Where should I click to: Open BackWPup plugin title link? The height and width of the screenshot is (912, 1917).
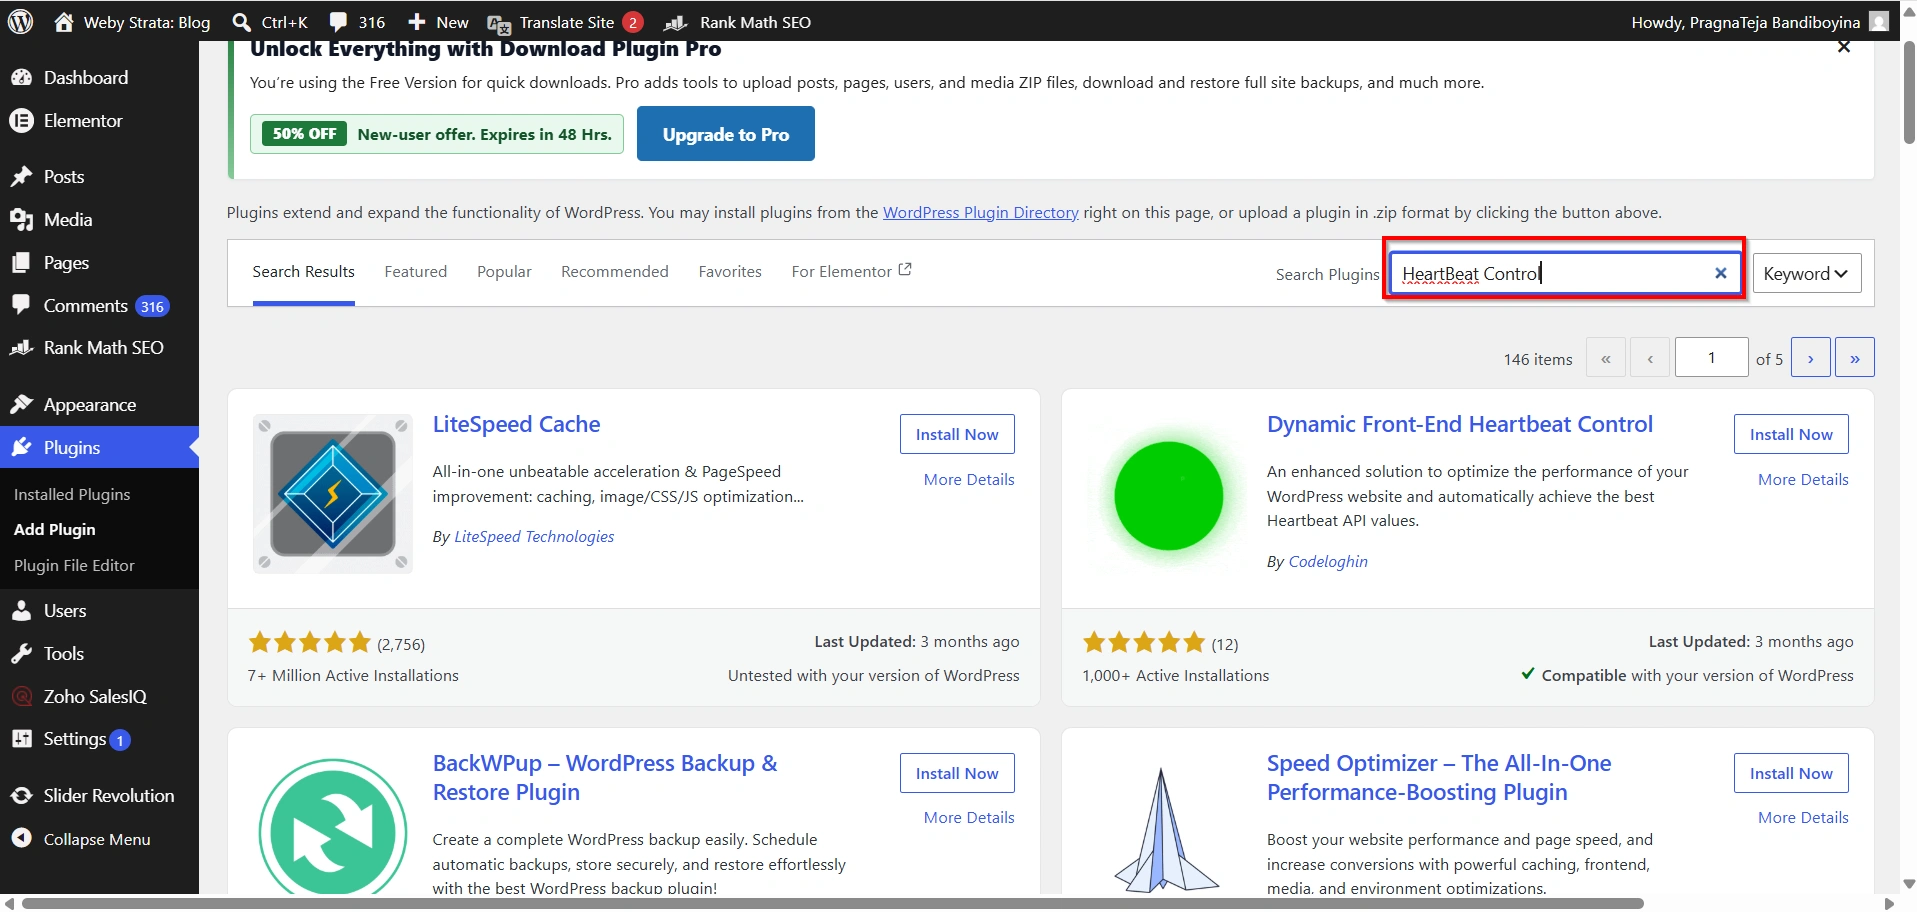(604, 777)
